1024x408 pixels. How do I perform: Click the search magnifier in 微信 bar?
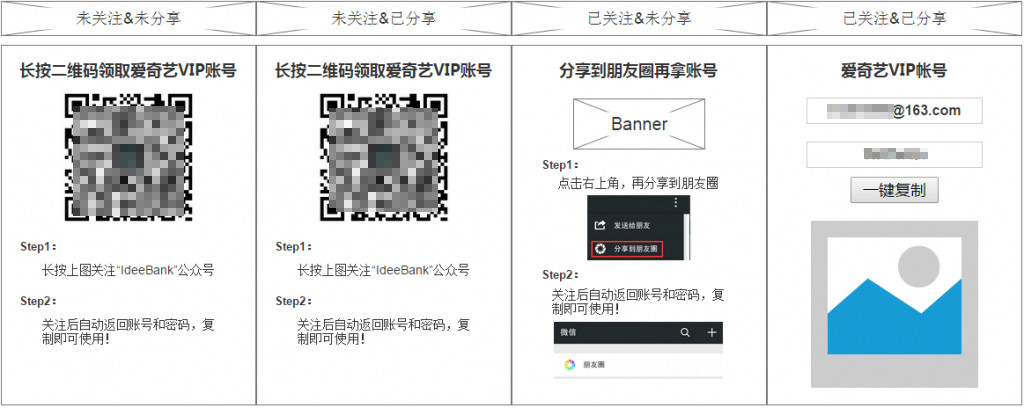pos(685,332)
